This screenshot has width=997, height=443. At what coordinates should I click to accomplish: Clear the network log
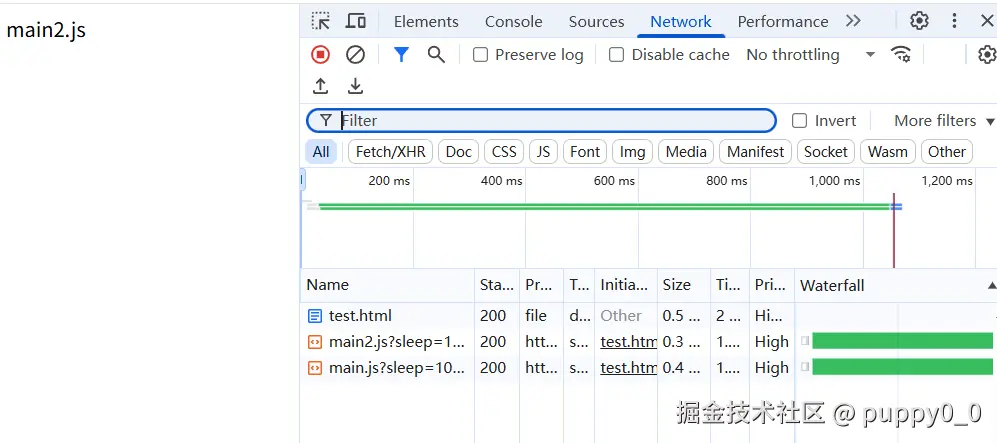tap(355, 55)
